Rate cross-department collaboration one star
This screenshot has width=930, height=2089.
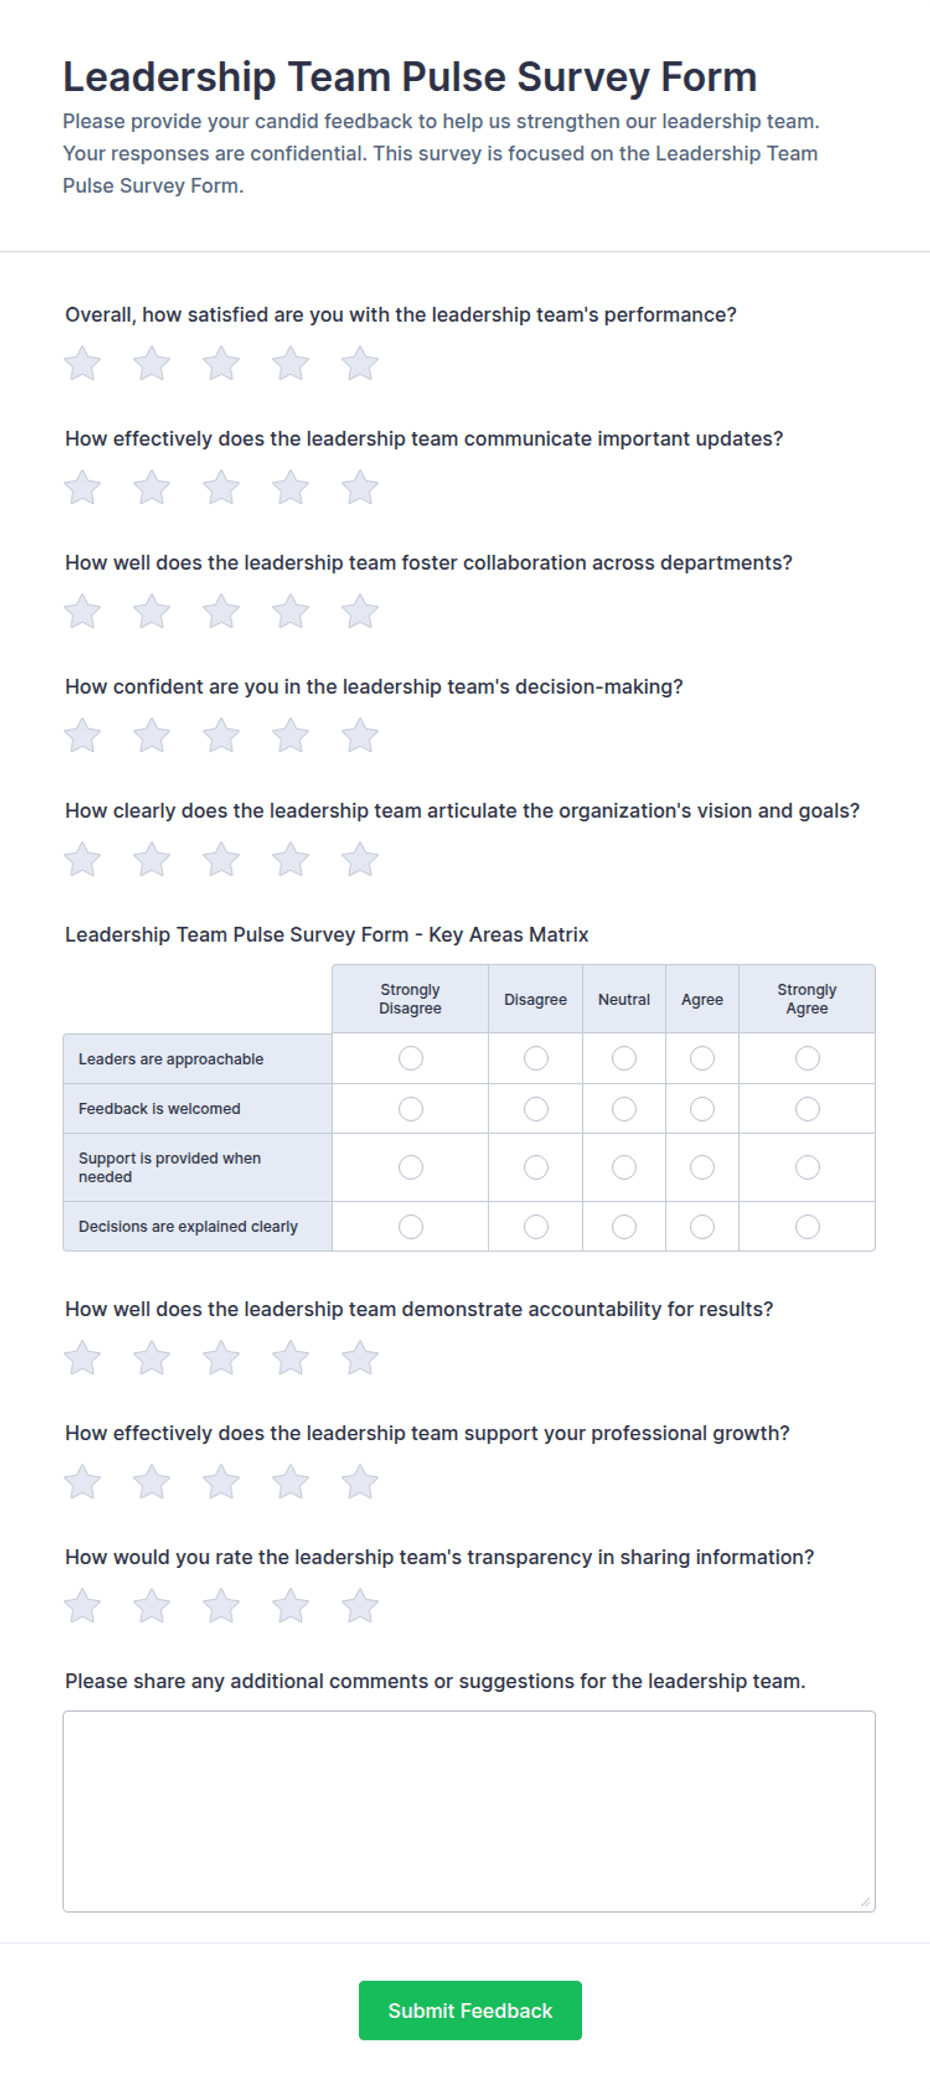click(x=82, y=611)
